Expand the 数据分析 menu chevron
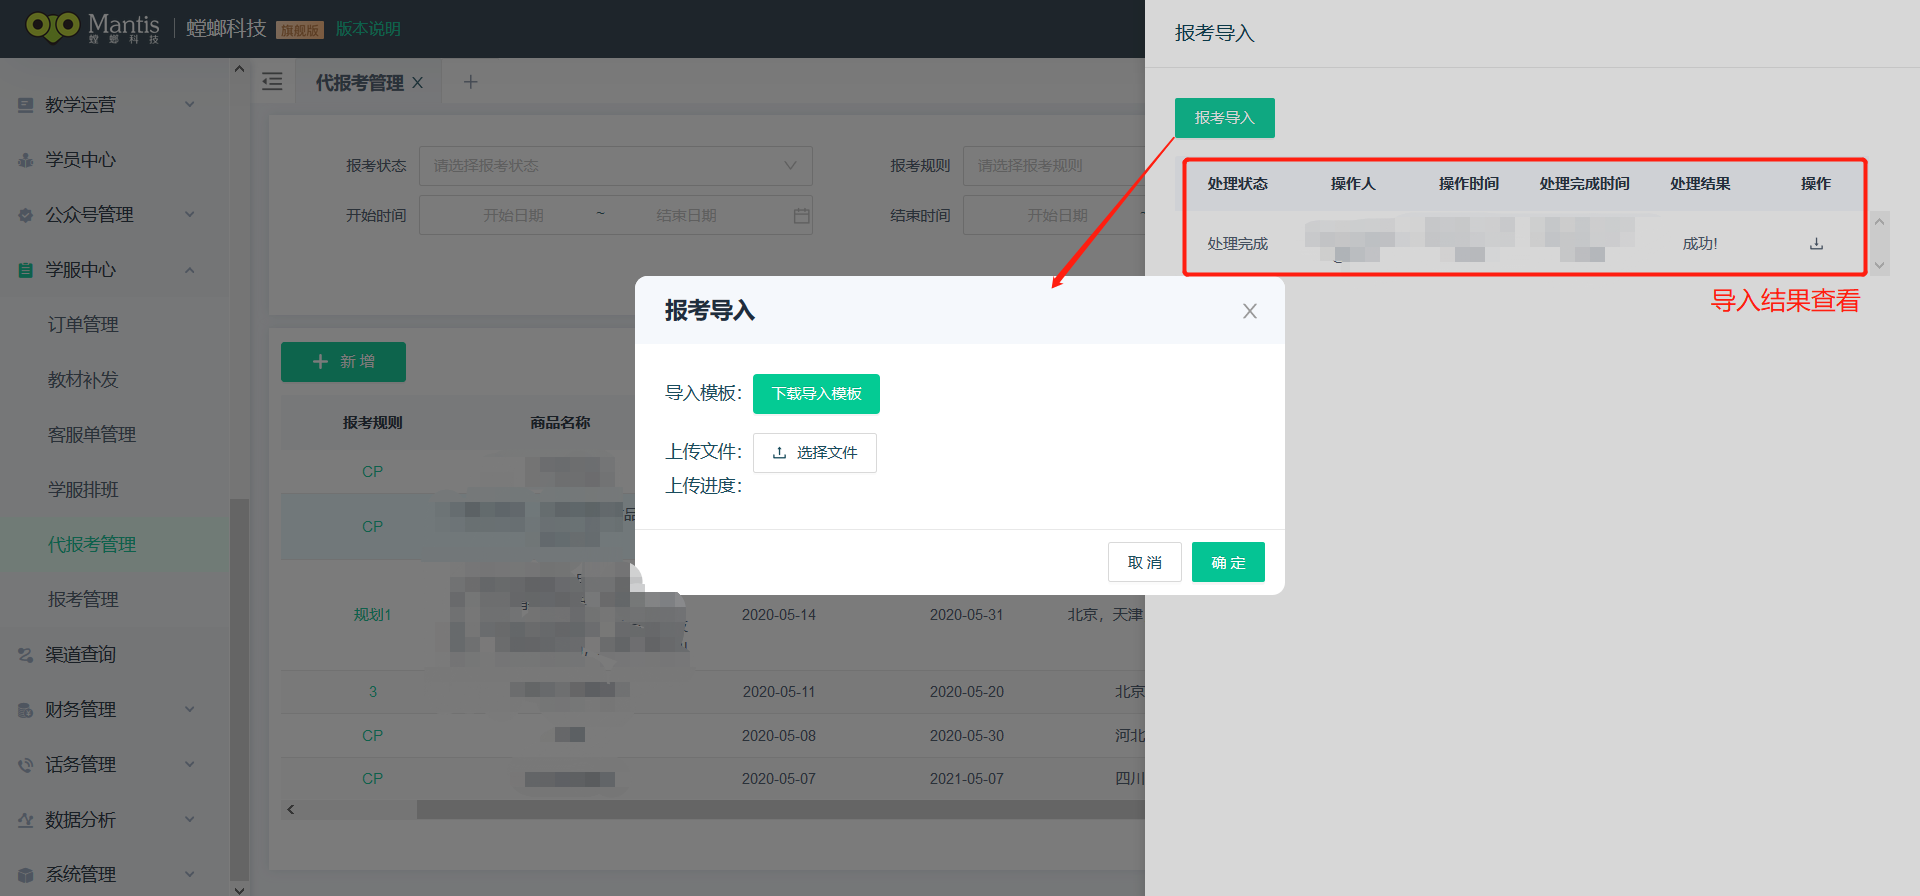The image size is (1920, 896). [x=190, y=820]
